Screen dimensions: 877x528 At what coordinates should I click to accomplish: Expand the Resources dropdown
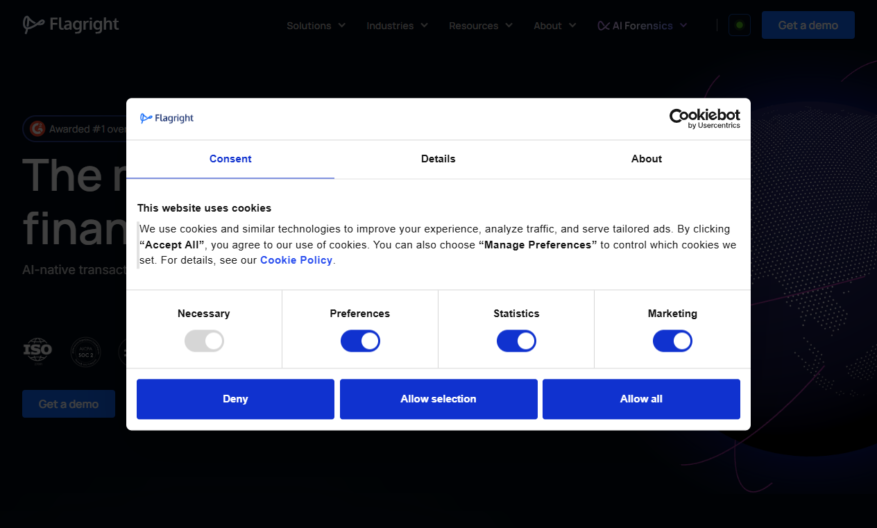pyautogui.click(x=480, y=26)
